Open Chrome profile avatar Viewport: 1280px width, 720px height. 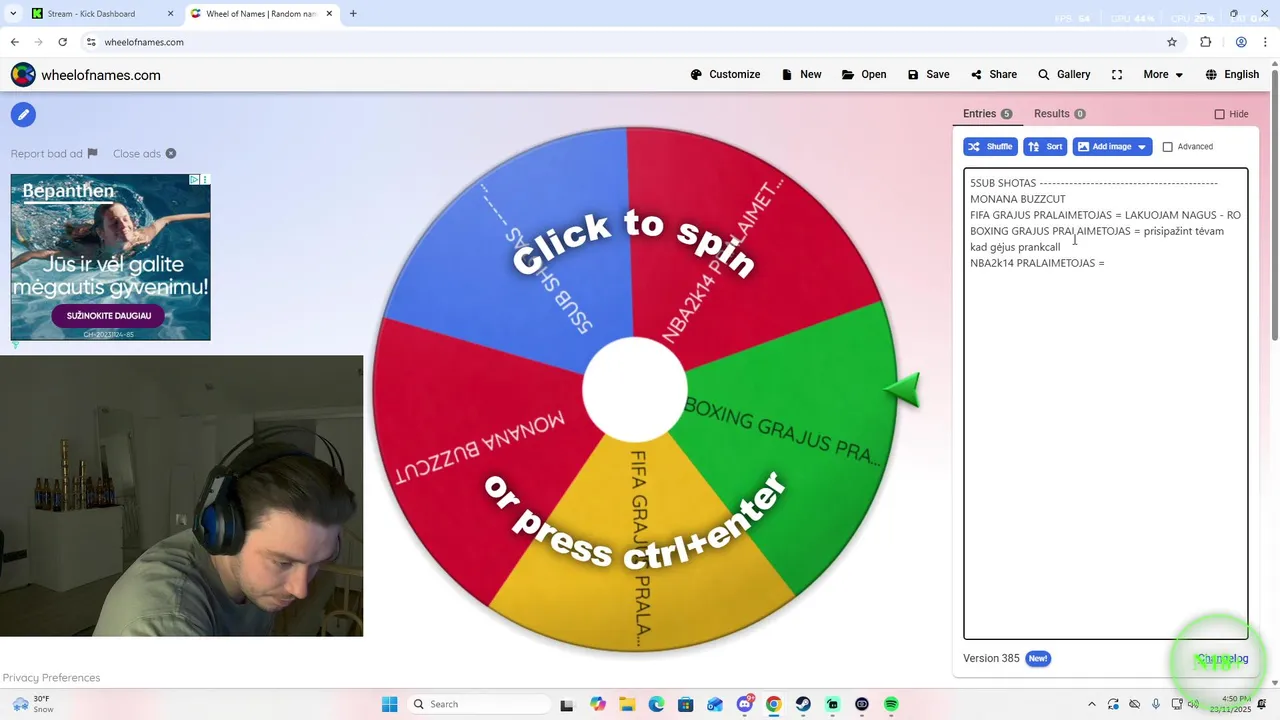point(1241,42)
